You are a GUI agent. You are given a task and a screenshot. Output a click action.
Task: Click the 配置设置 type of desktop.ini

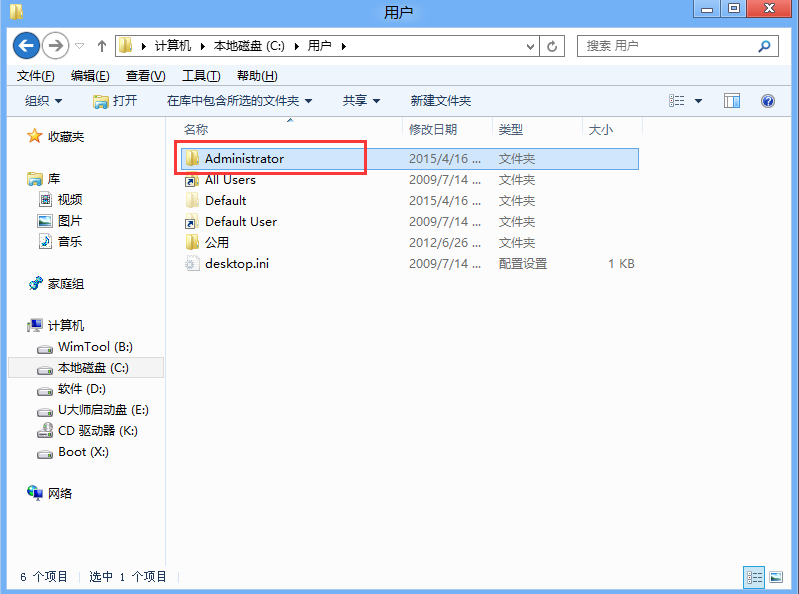pos(523,263)
